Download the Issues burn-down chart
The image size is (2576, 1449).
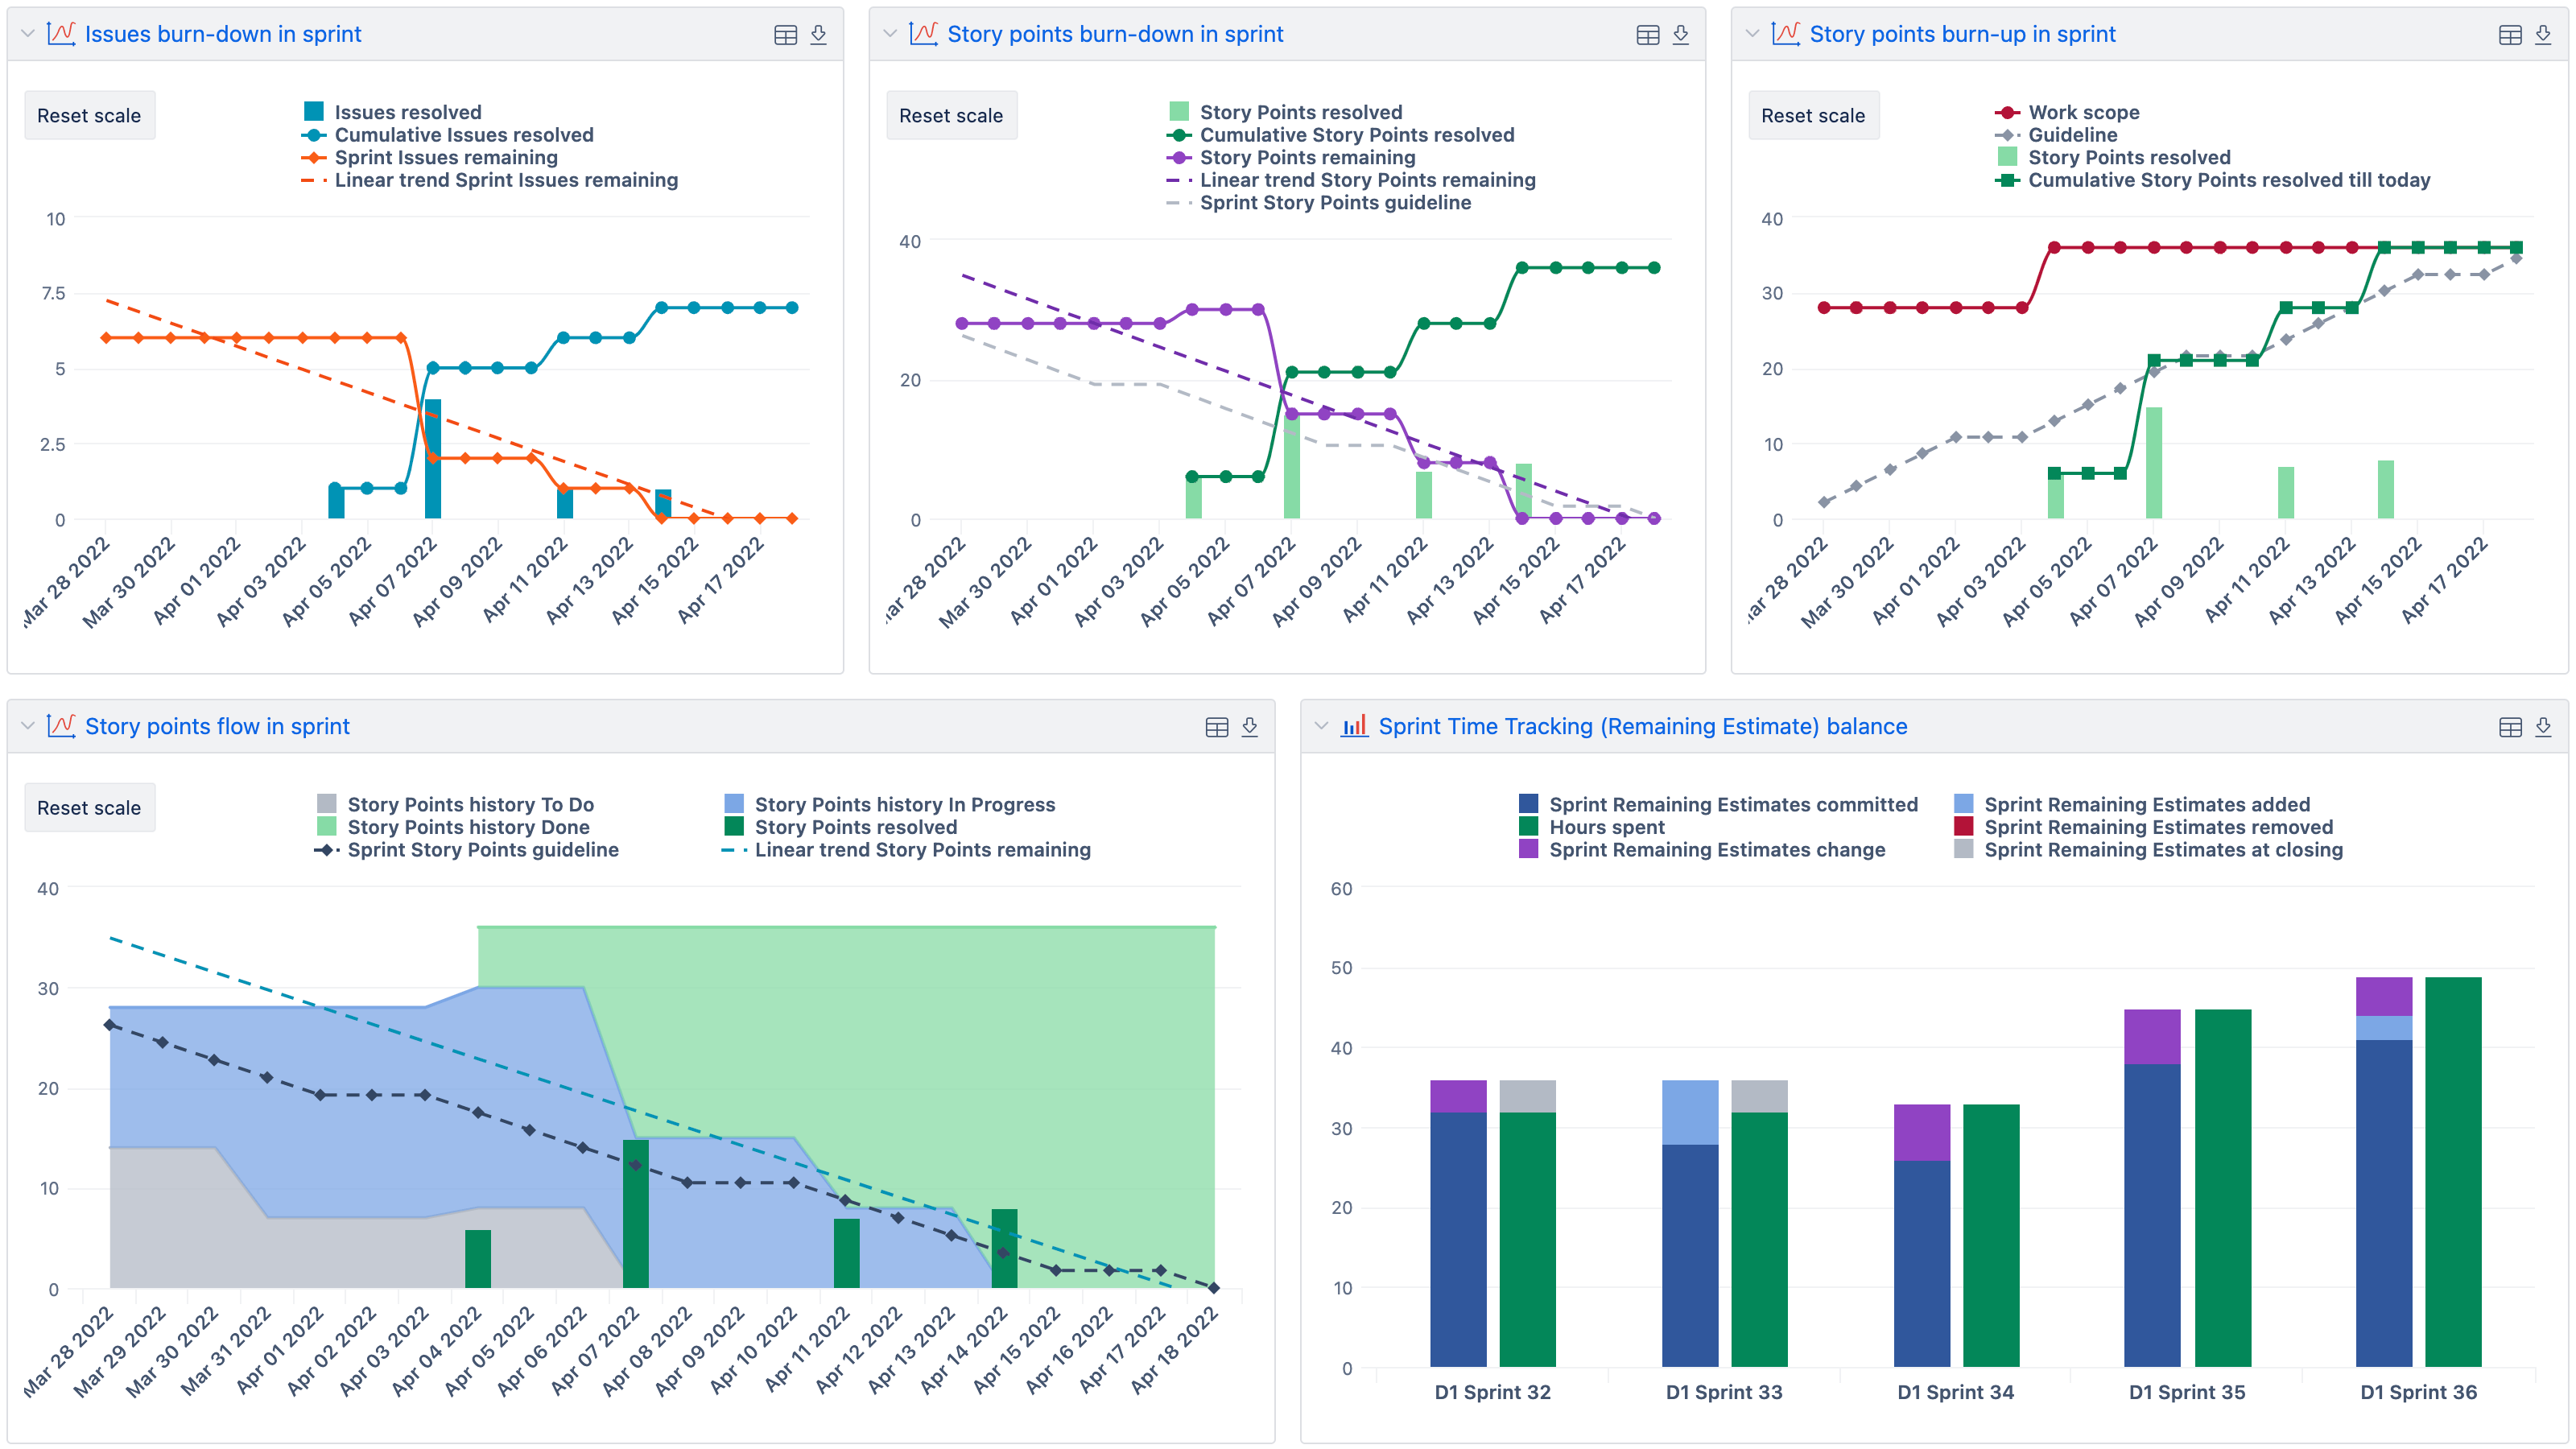pyautogui.click(x=819, y=33)
